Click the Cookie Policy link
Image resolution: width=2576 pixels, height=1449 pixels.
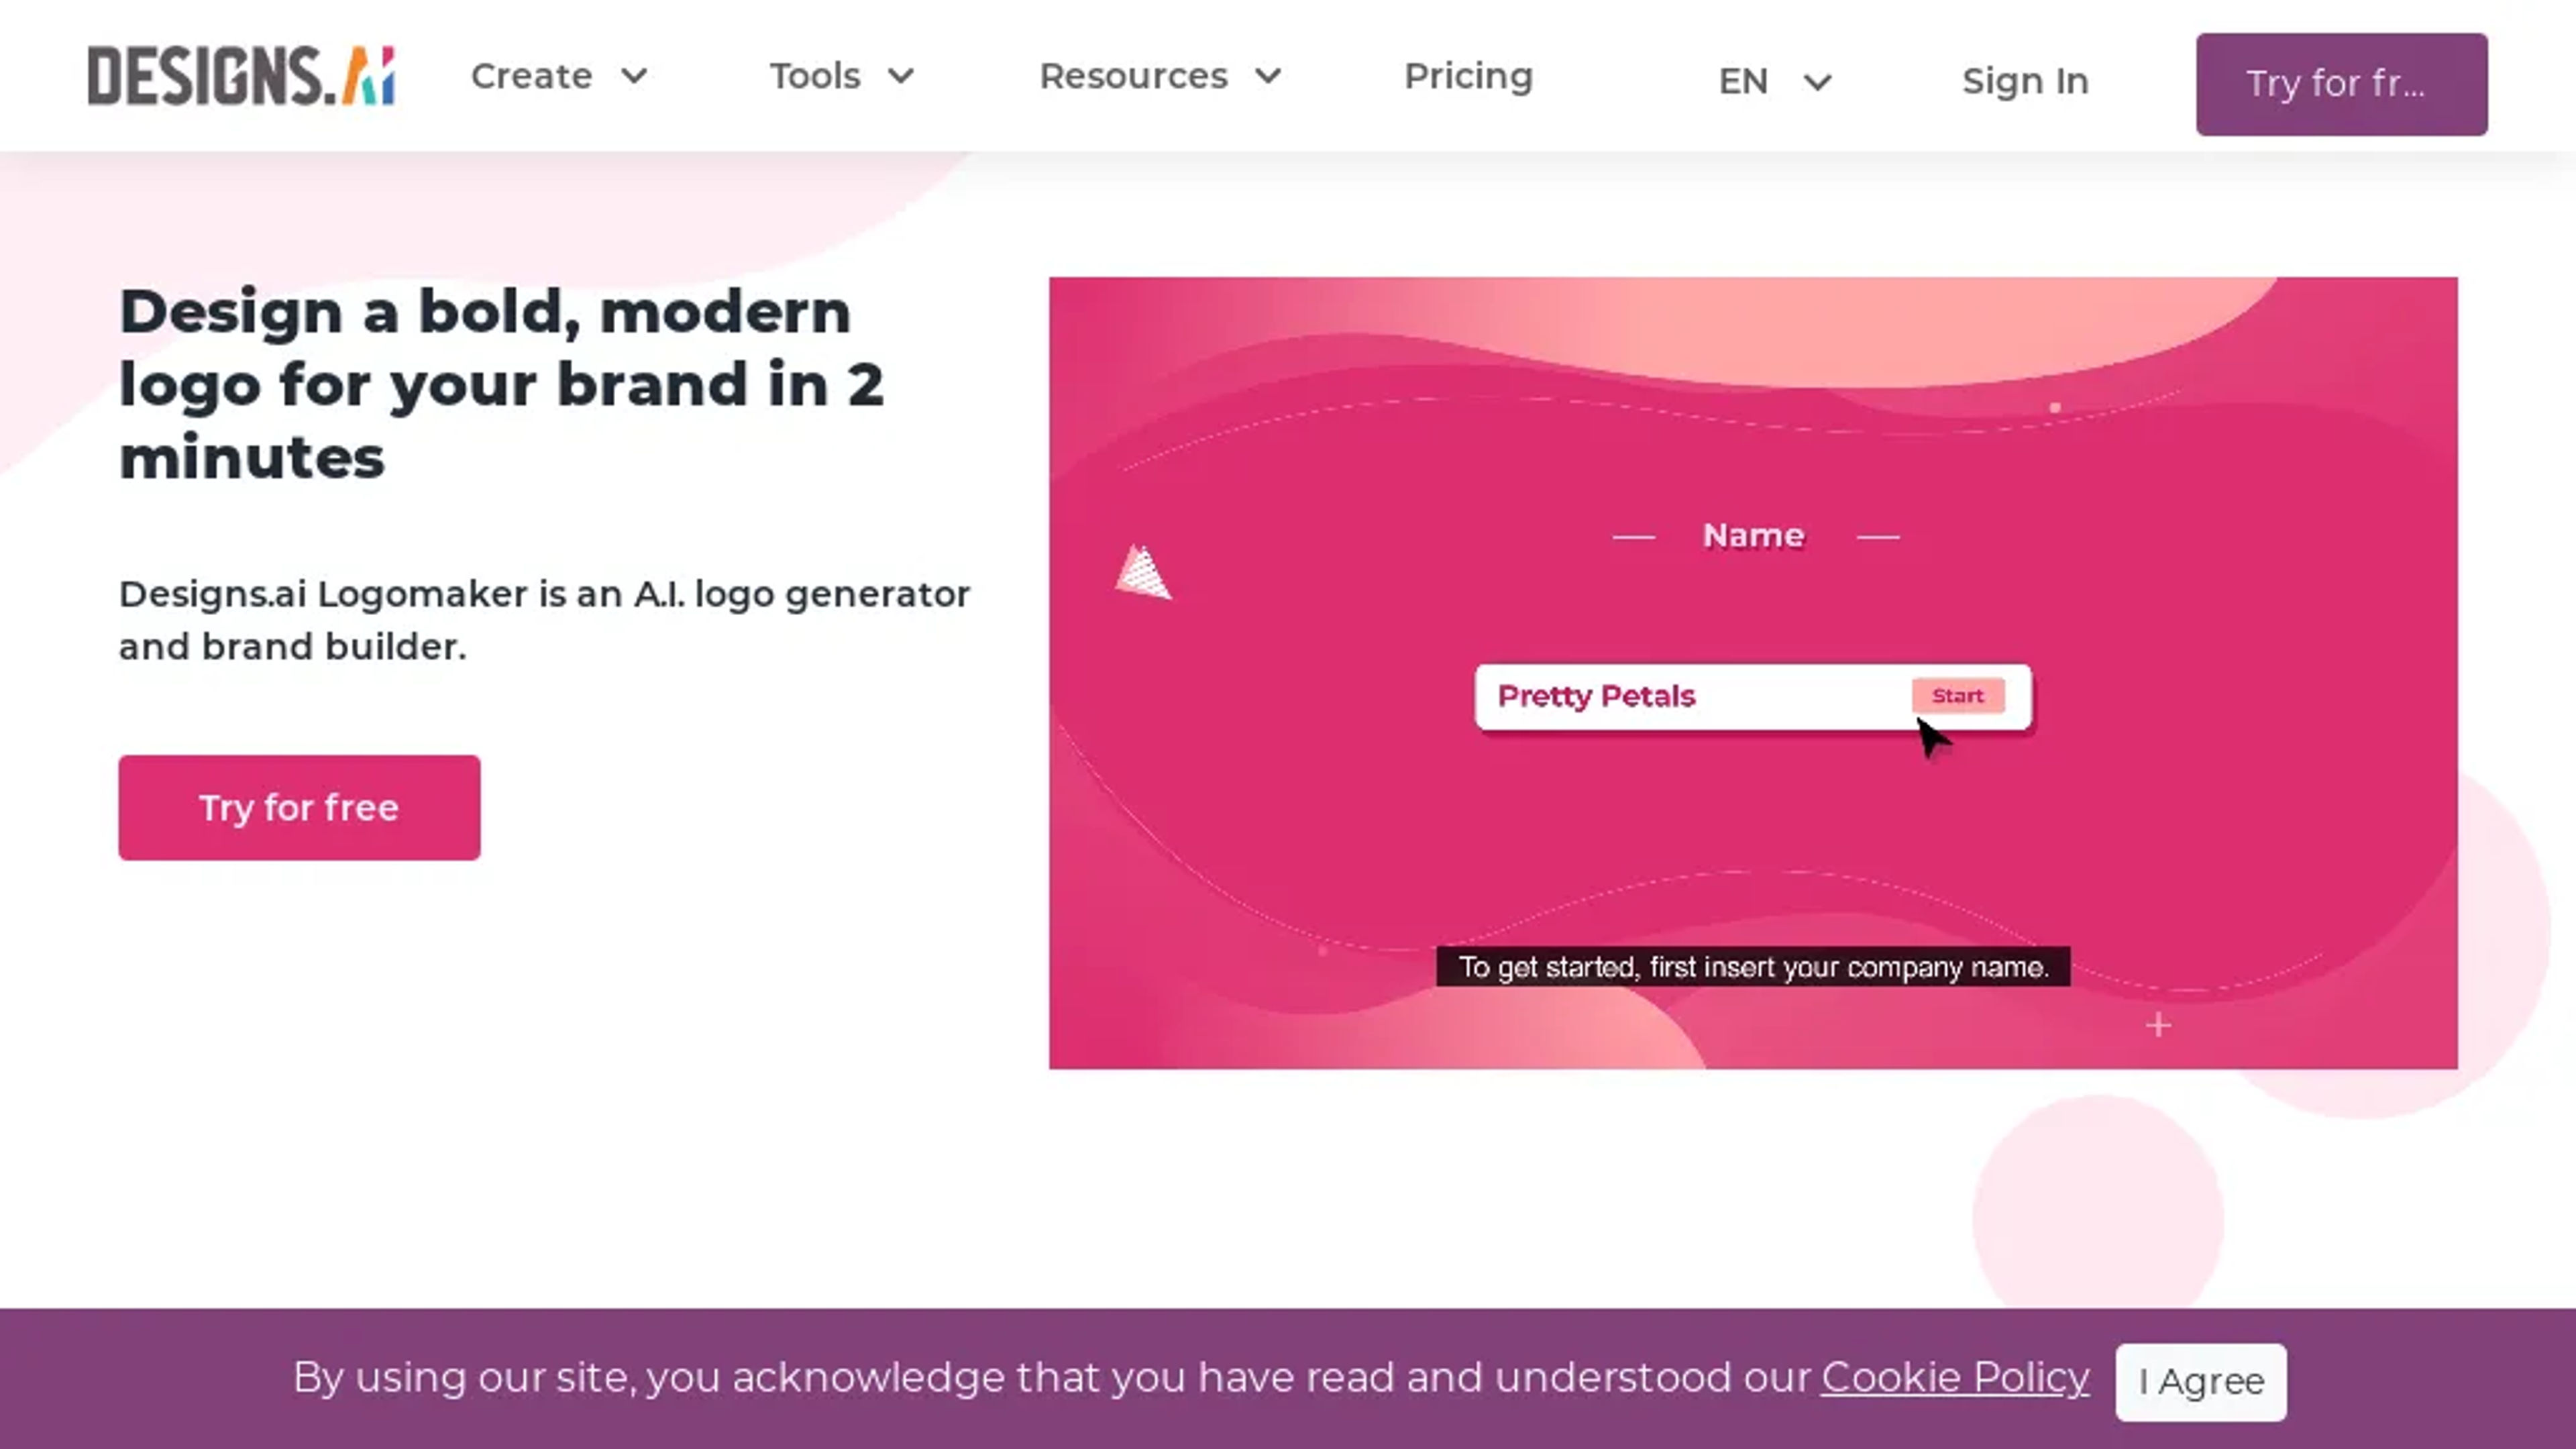pos(1955,1377)
